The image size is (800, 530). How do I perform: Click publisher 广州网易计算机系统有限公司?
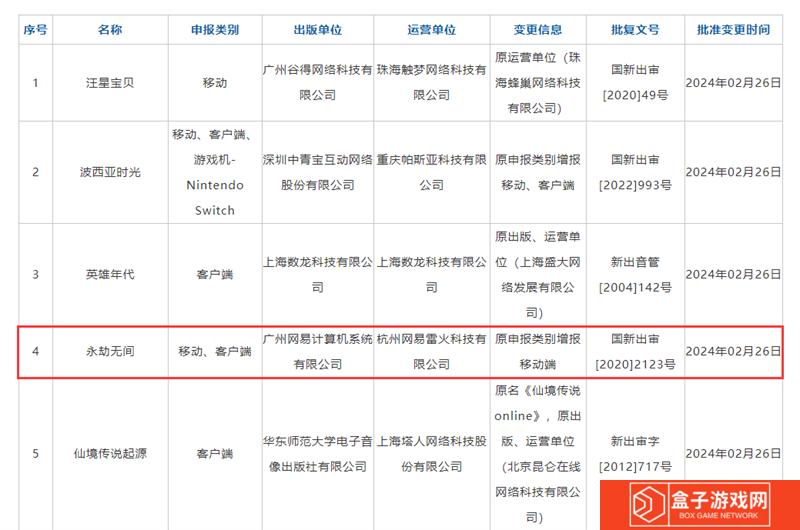click(x=318, y=351)
